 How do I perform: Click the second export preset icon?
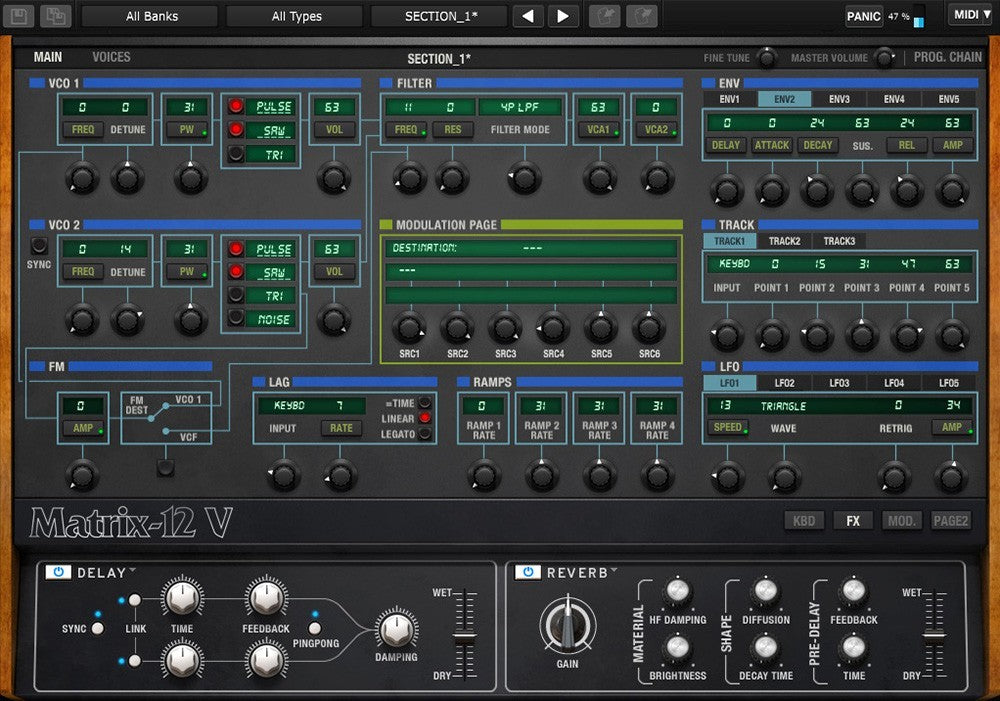(x=642, y=16)
